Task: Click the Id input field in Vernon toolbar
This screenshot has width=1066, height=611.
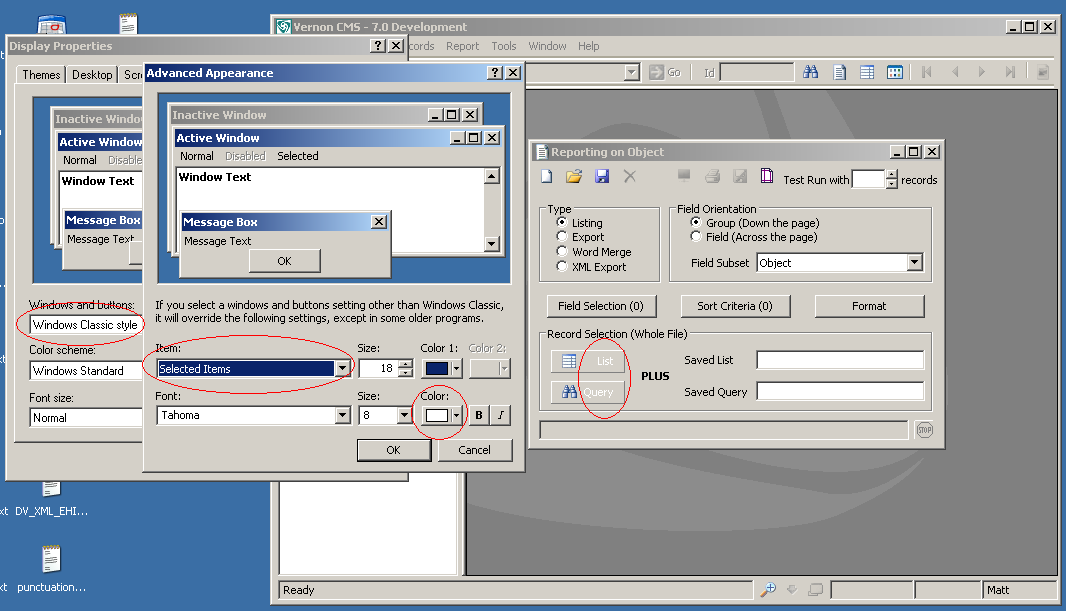Action: (x=757, y=72)
